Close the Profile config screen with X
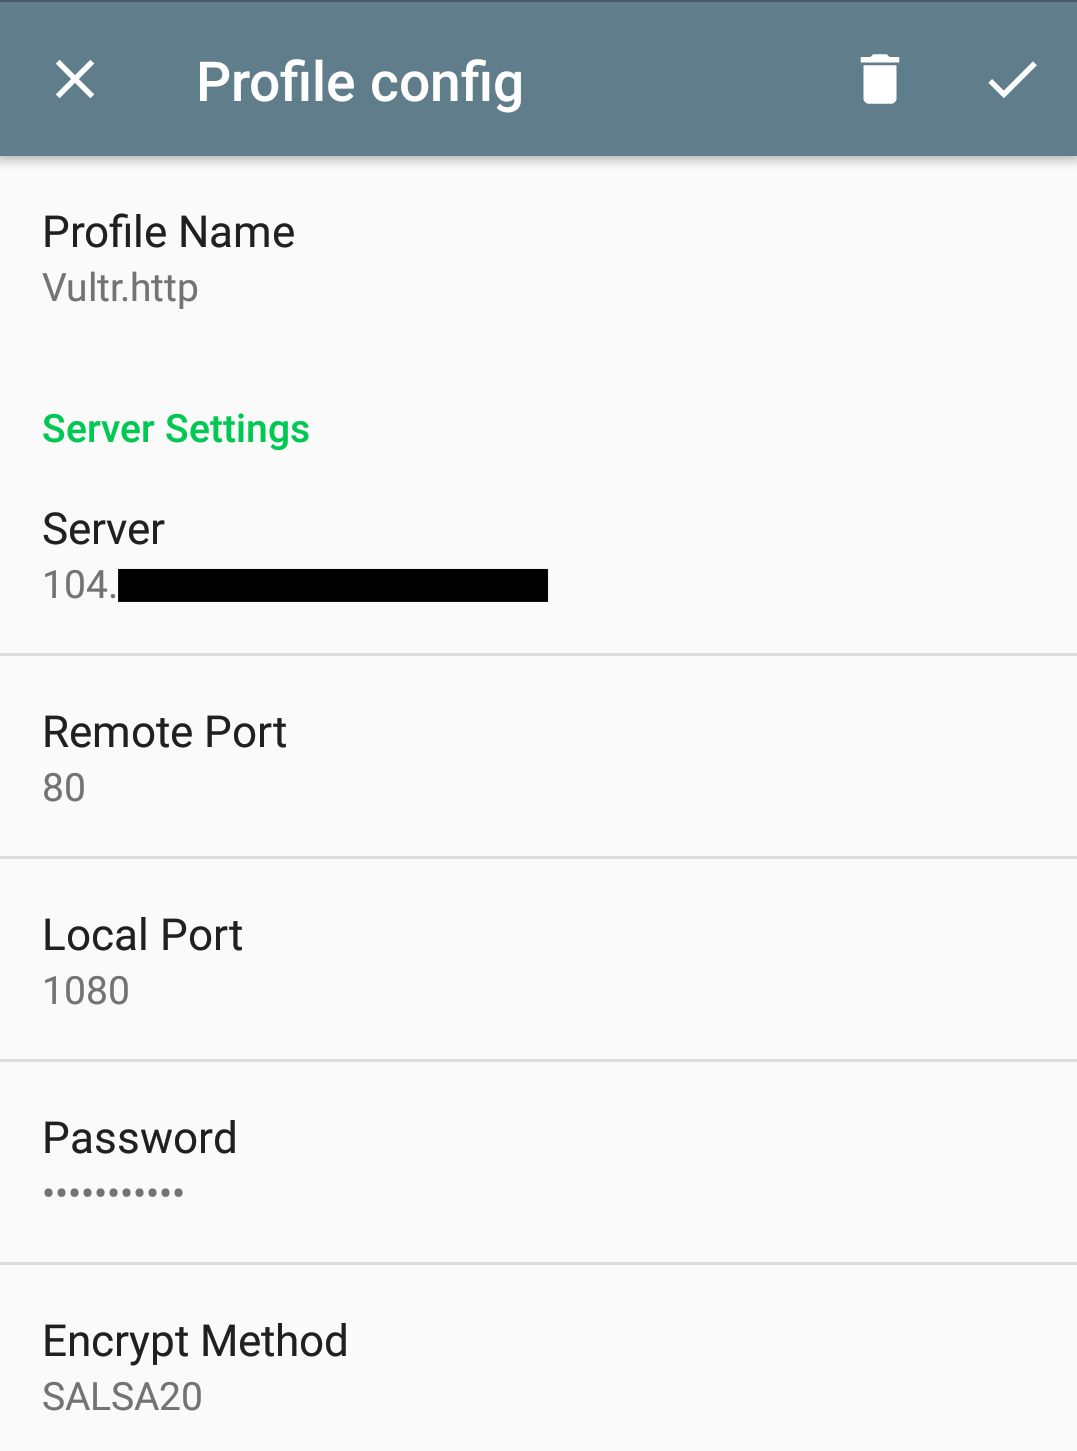Viewport: 1077px width, 1451px height. tap(75, 80)
